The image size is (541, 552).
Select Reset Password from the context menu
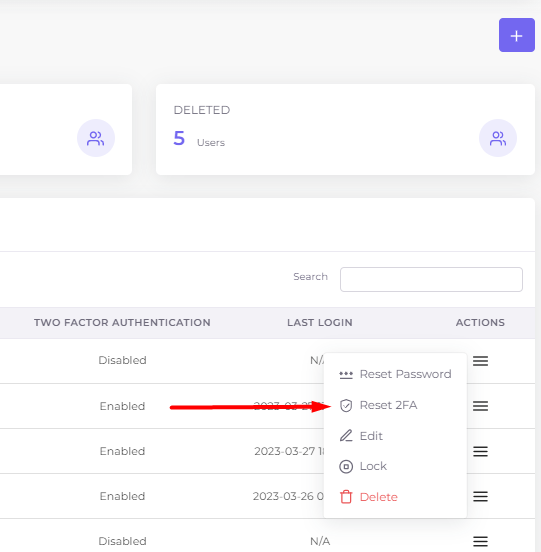(x=395, y=374)
